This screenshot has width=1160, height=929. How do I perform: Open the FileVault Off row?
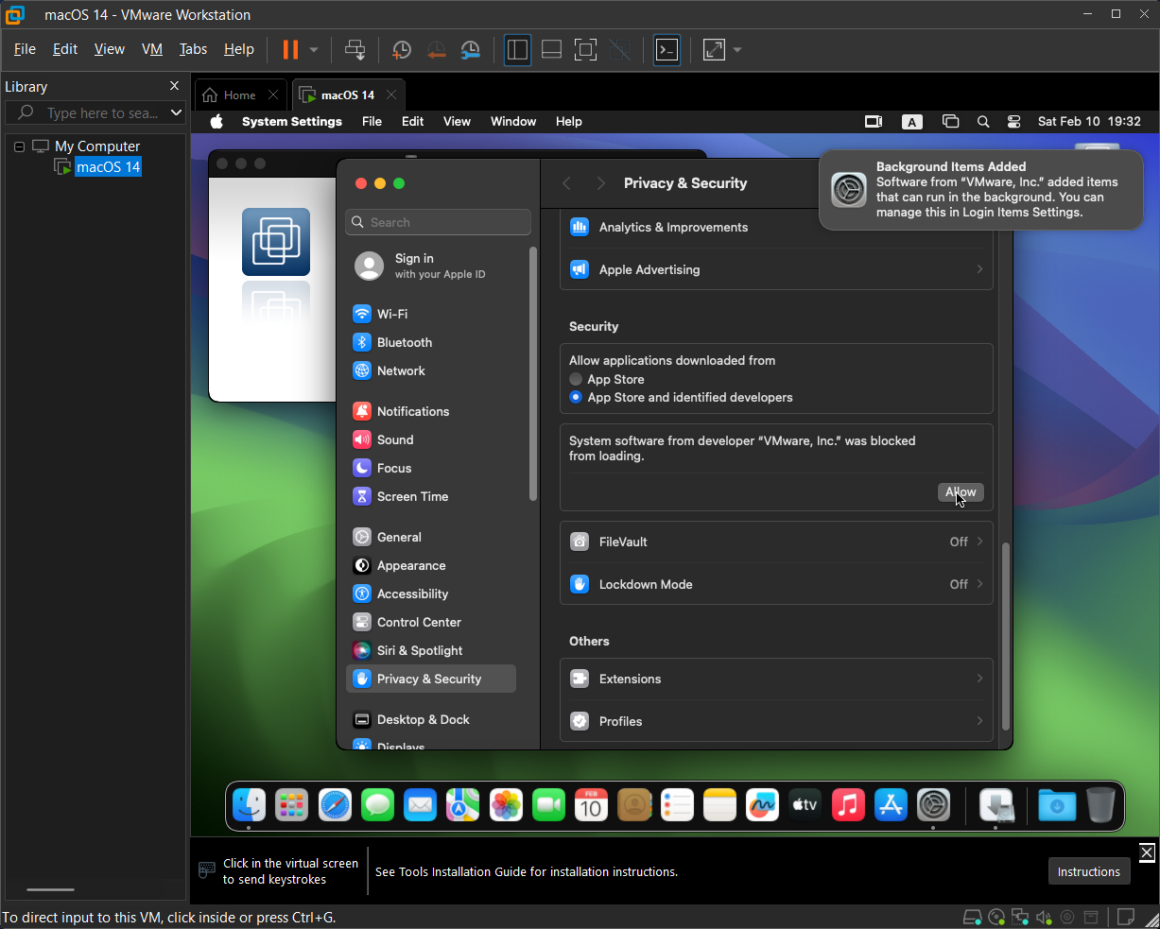pyautogui.click(x=776, y=541)
